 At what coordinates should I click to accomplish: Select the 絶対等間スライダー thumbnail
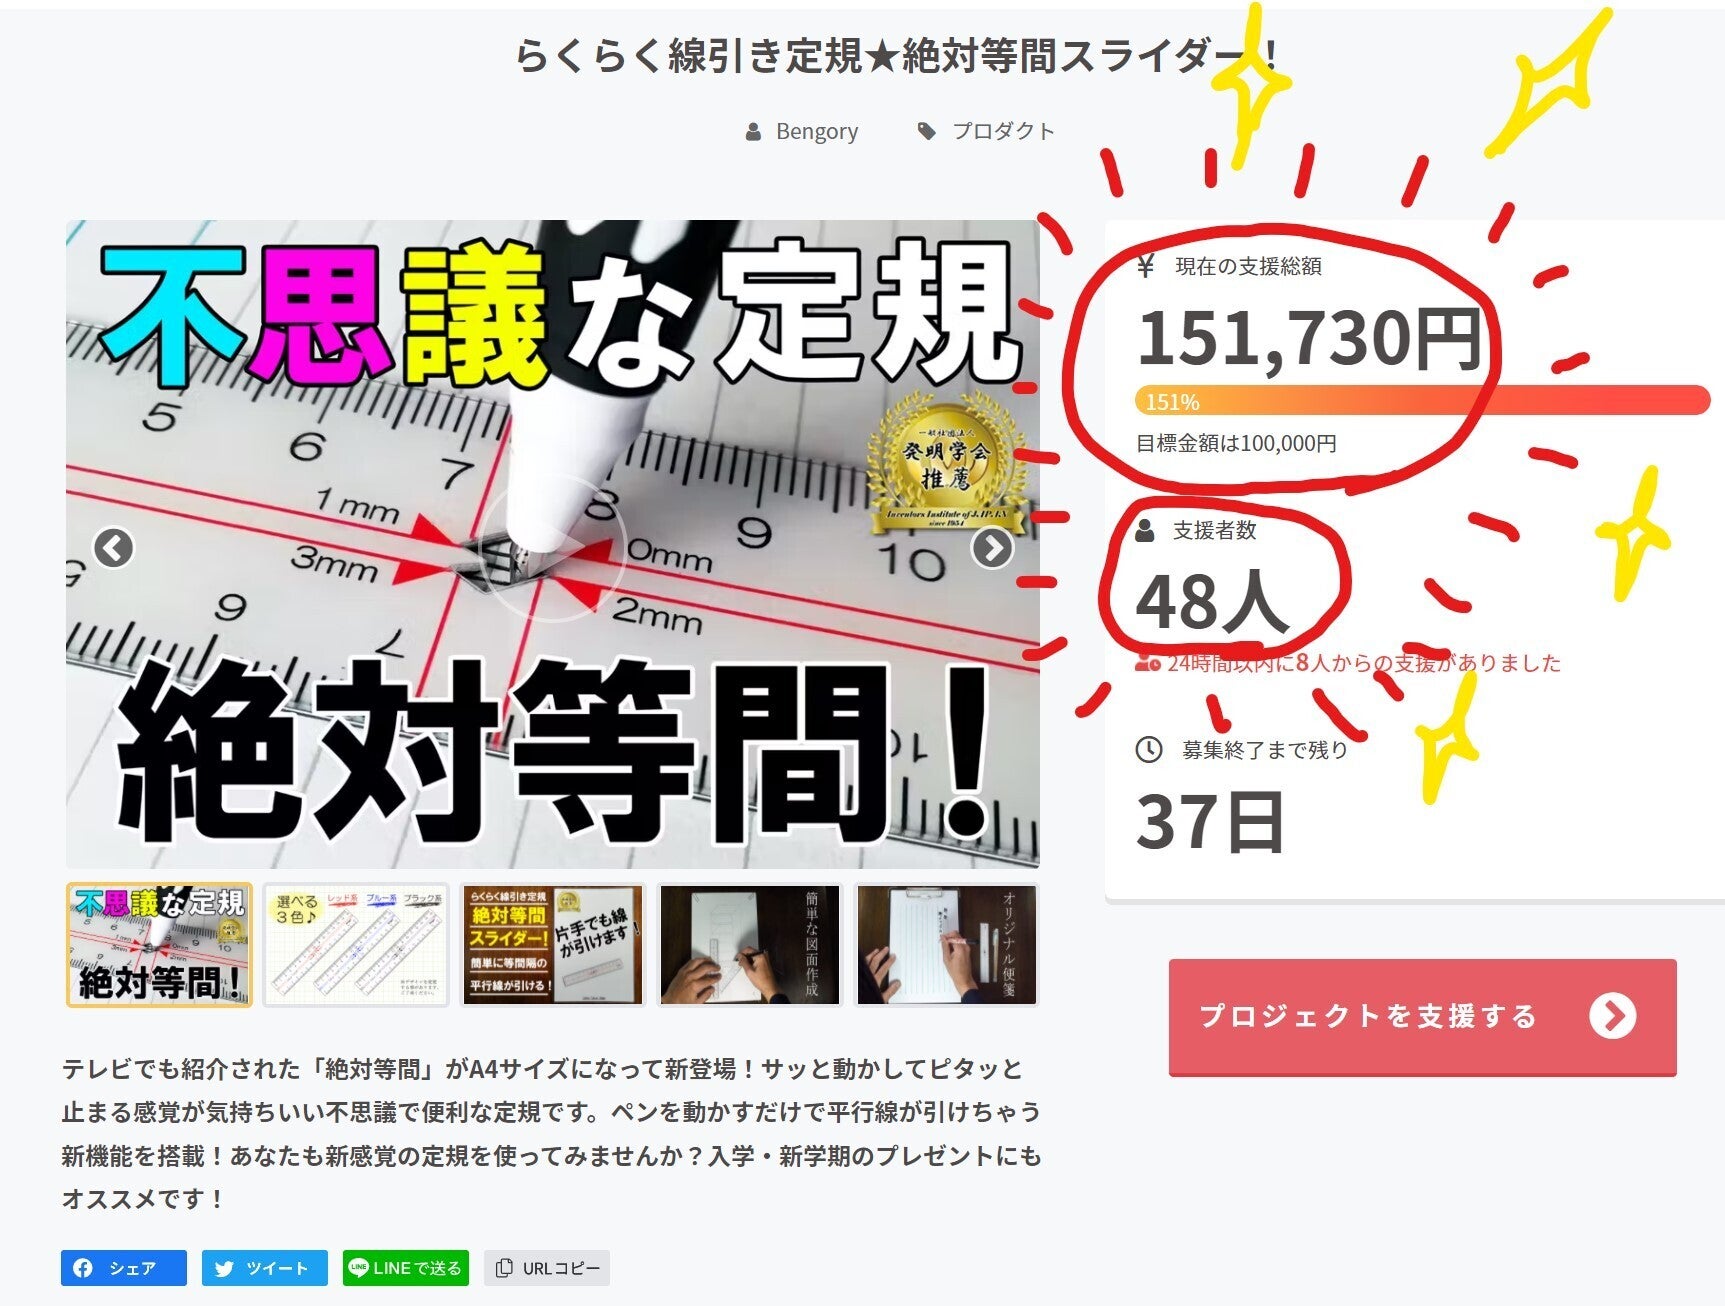(553, 945)
